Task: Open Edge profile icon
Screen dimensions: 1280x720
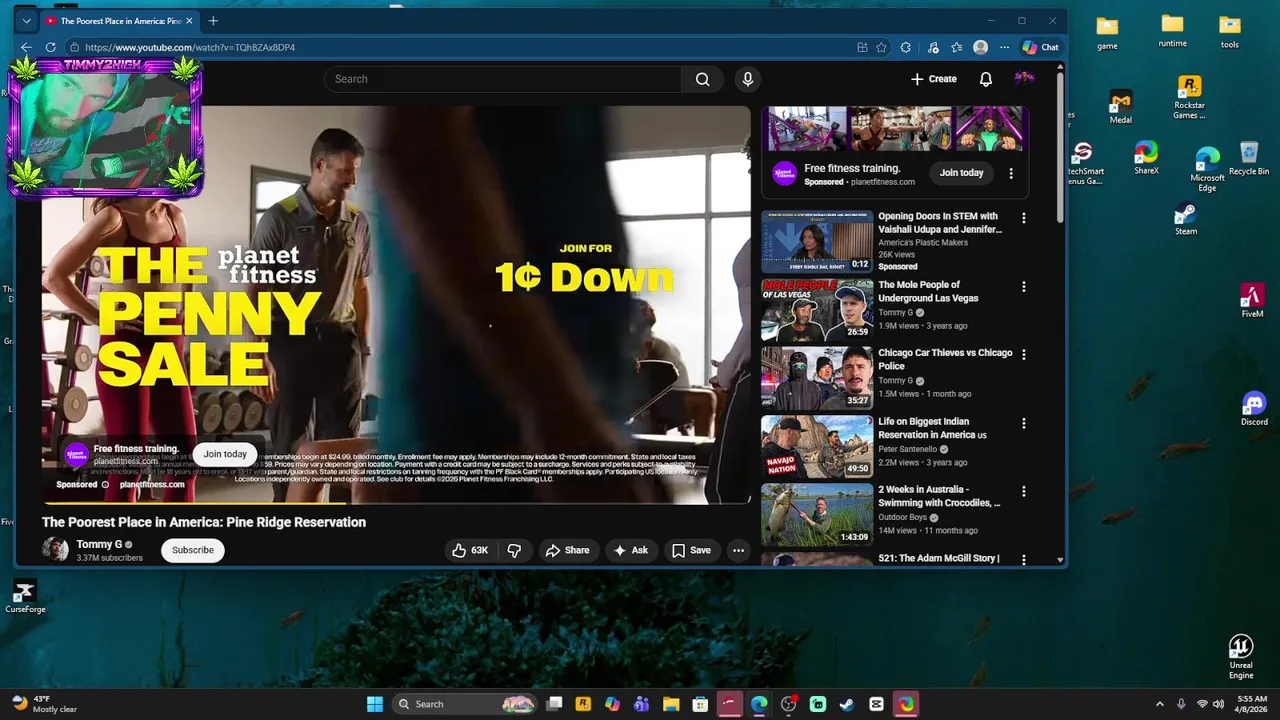Action: pos(981,47)
